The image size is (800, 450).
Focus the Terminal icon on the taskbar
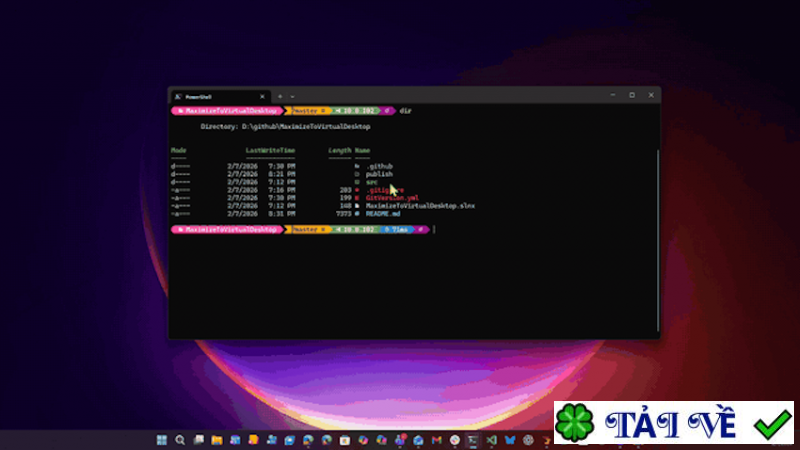pyautogui.click(x=473, y=440)
